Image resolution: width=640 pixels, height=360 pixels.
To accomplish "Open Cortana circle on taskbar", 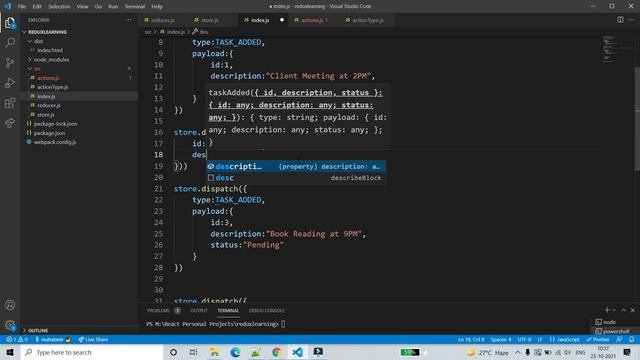I will point(173,352).
